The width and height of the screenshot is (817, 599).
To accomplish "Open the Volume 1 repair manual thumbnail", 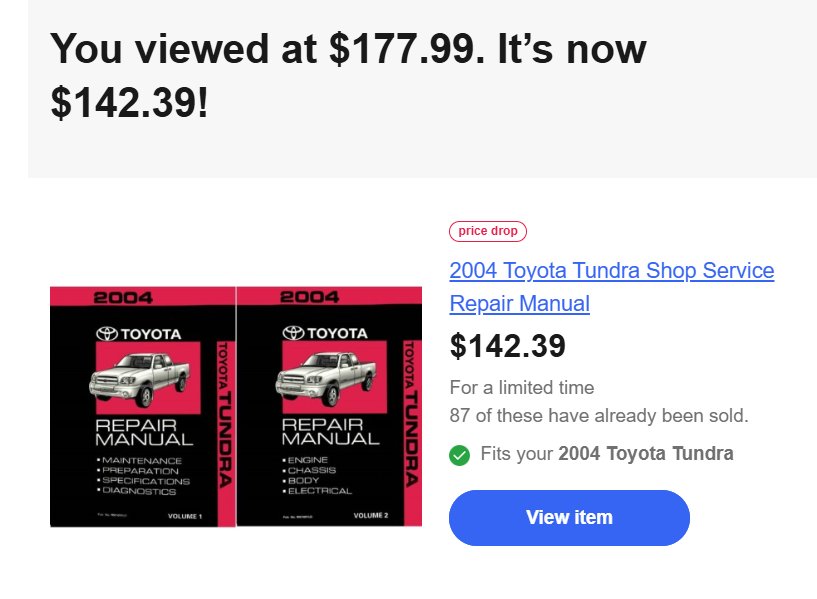I will click(x=143, y=407).
